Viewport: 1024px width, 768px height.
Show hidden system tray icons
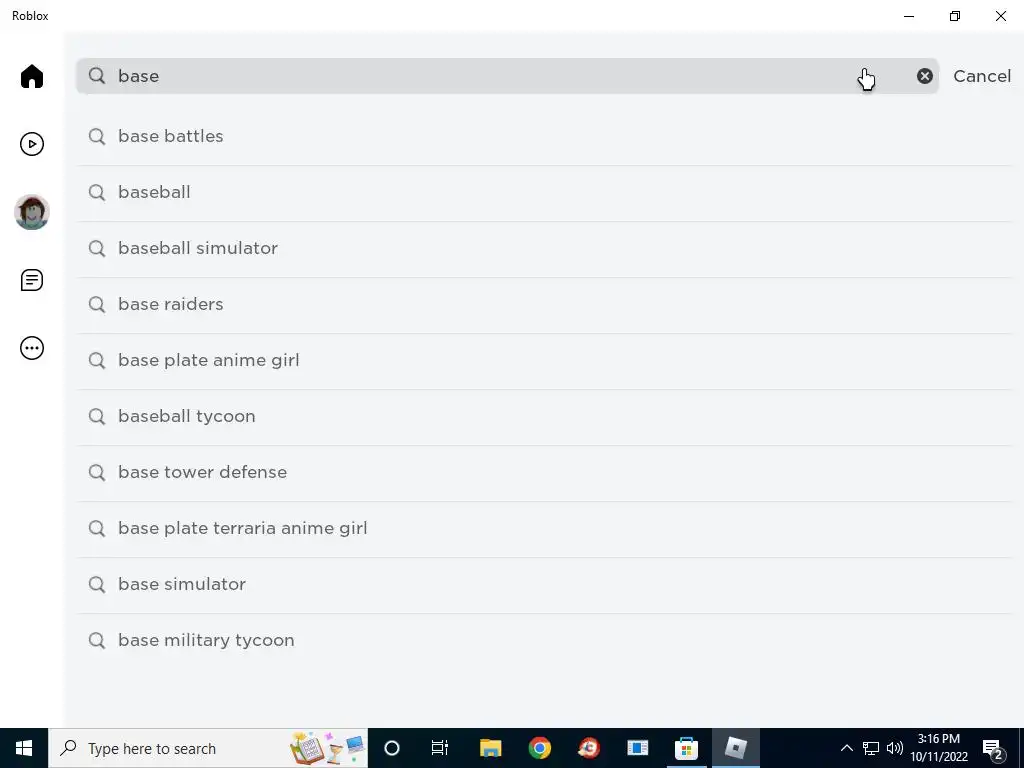[x=846, y=748]
